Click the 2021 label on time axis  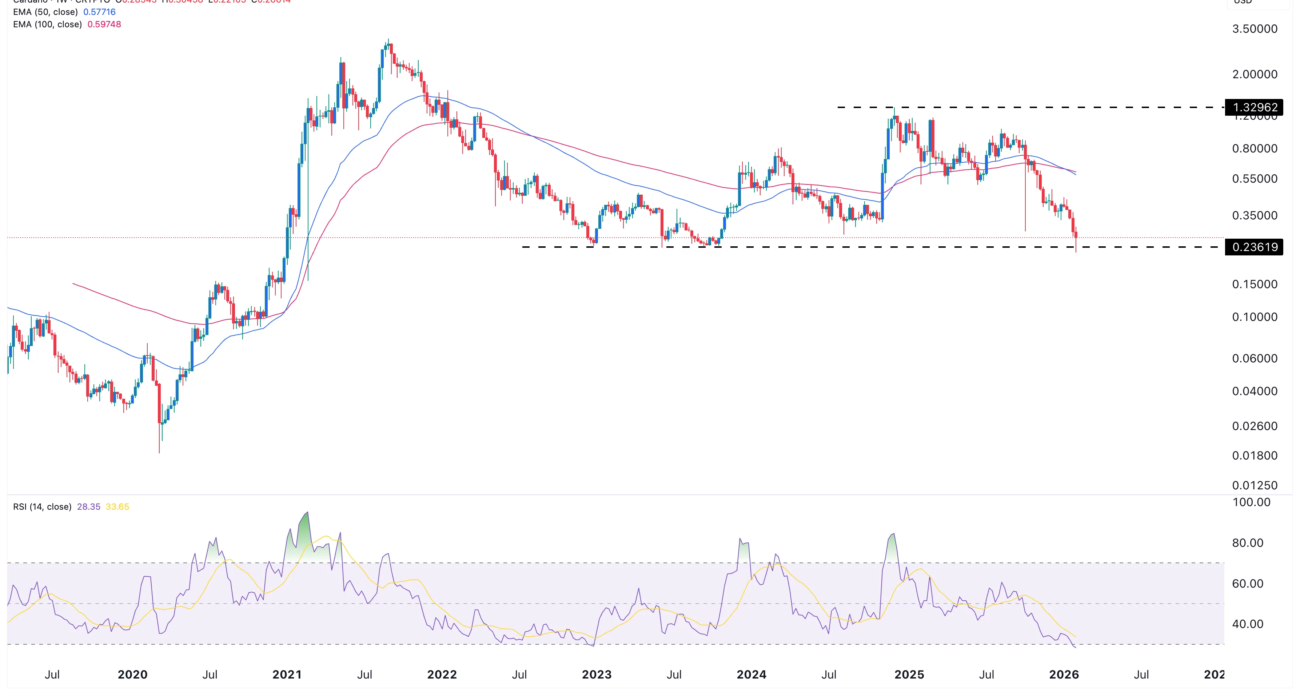click(x=287, y=675)
